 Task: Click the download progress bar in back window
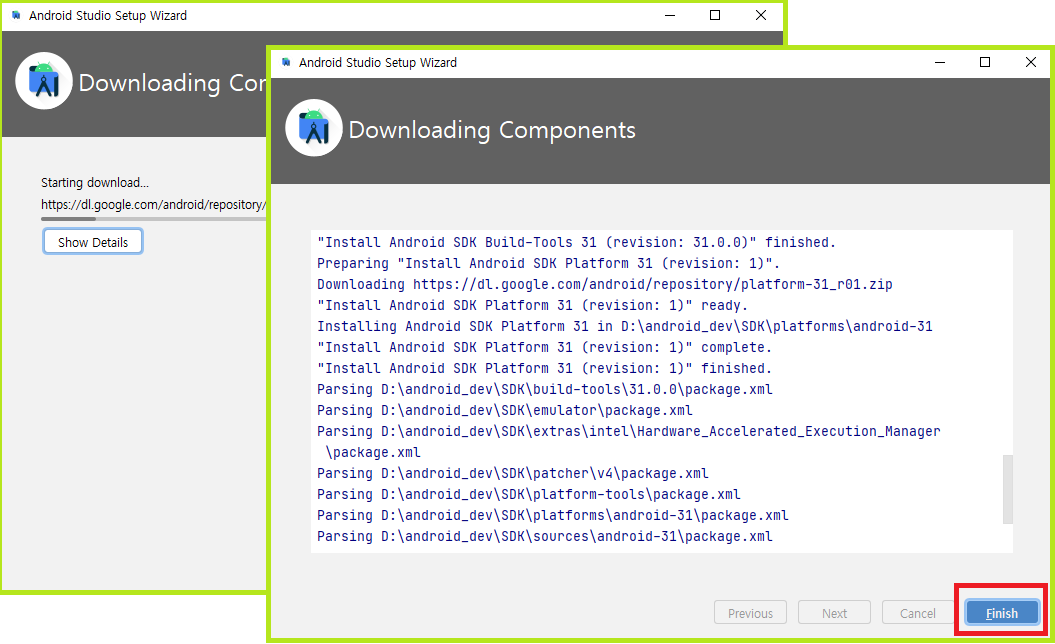tap(153, 219)
